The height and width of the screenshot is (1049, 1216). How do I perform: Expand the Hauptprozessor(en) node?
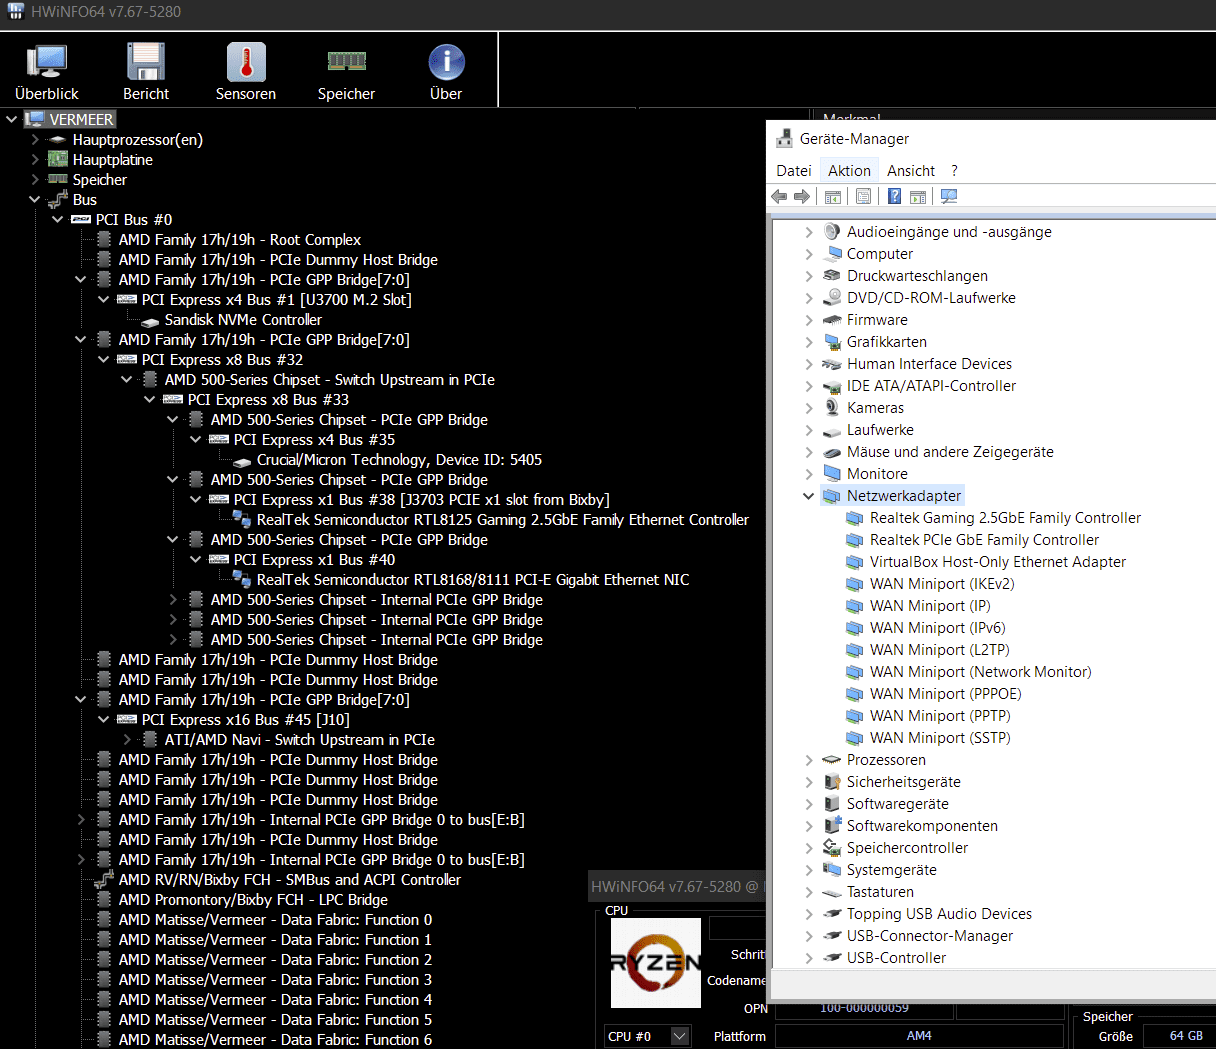point(35,140)
